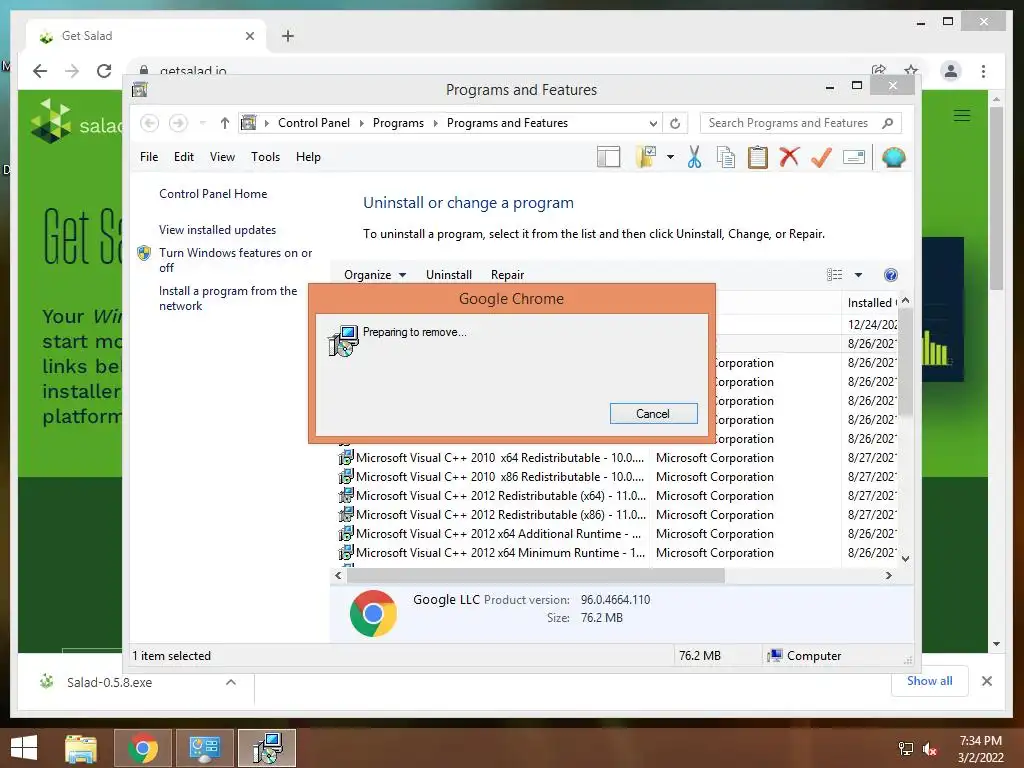Open the Windows Start button
1024x768 pixels.
coord(24,748)
